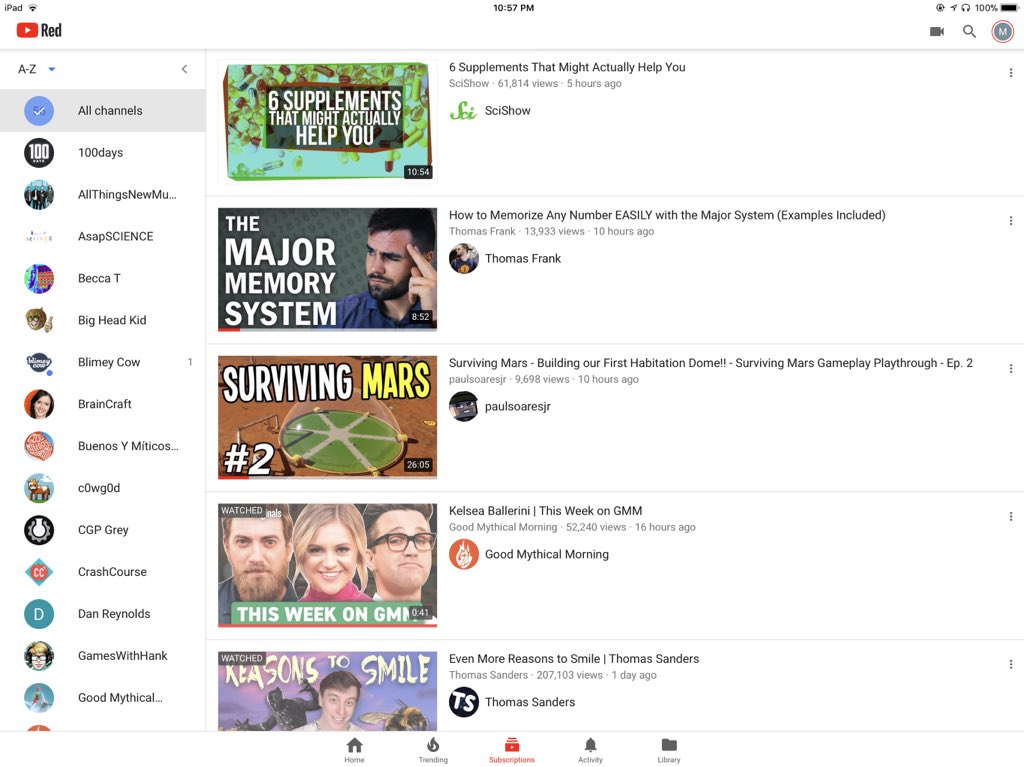Screen dimensions: 1024x767
Task: Select the Subscriptions tab
Action: (511, 750)
